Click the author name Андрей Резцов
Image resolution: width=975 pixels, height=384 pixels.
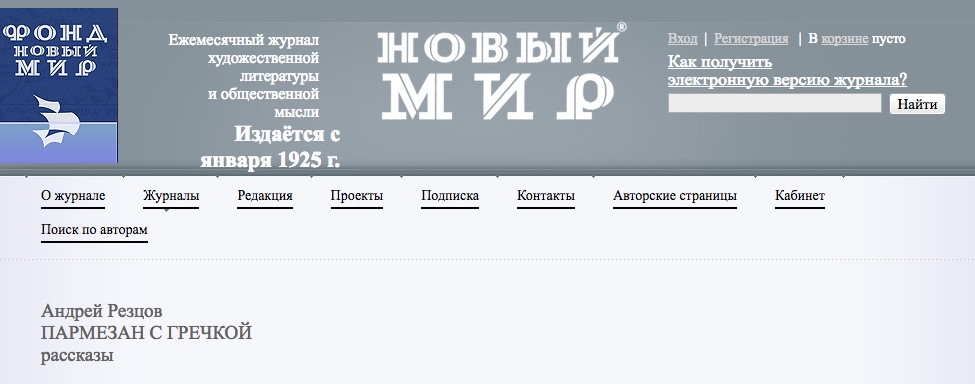101,311
